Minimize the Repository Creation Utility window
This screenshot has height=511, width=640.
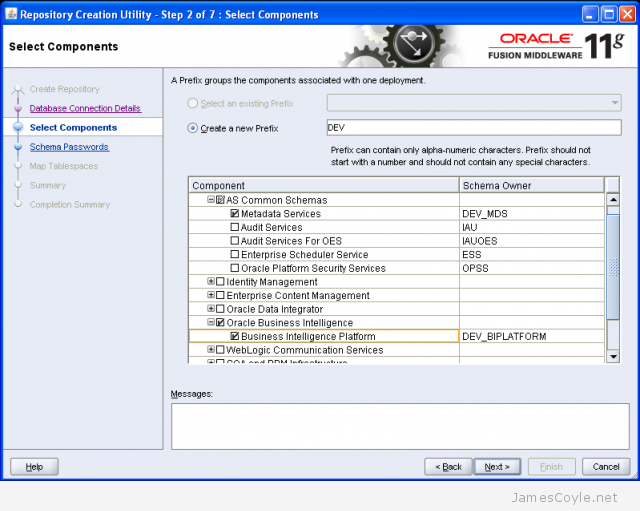click(x=590, y=14)
